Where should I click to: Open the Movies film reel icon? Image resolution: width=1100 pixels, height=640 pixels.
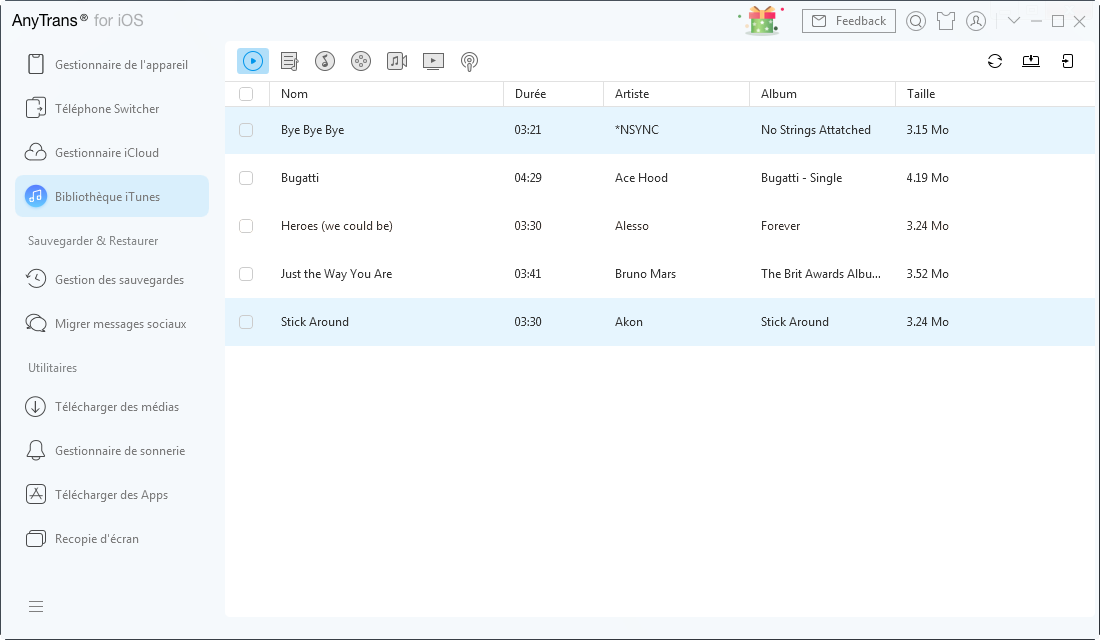point(361,61)
